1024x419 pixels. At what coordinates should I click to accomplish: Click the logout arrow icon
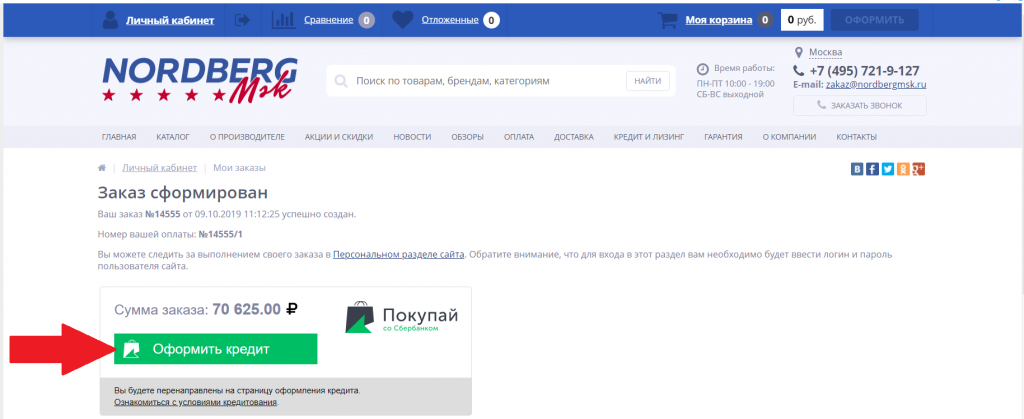click(x=242, y=20)
